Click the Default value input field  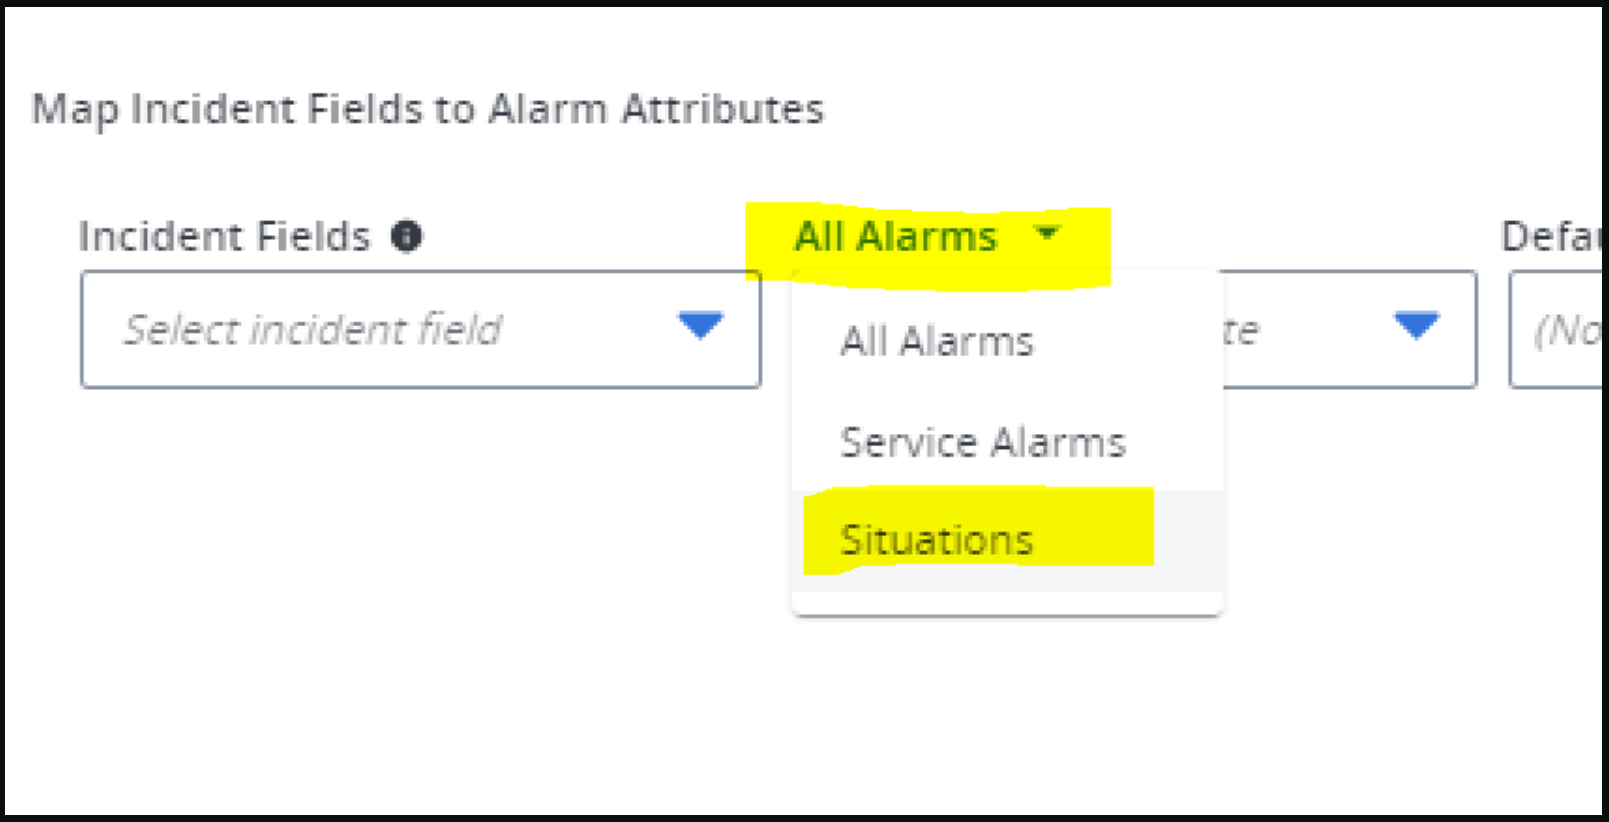click(1560, 329)
